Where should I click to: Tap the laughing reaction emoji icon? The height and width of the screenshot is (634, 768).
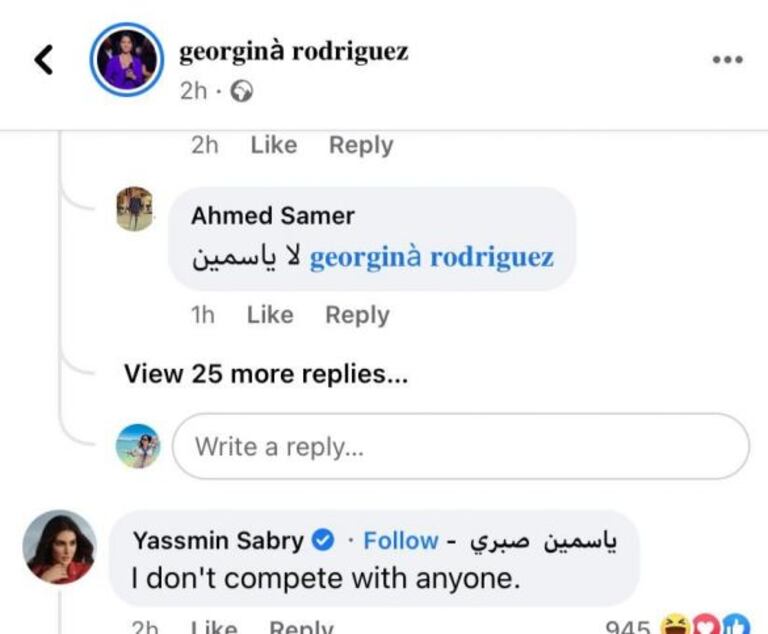673,624
